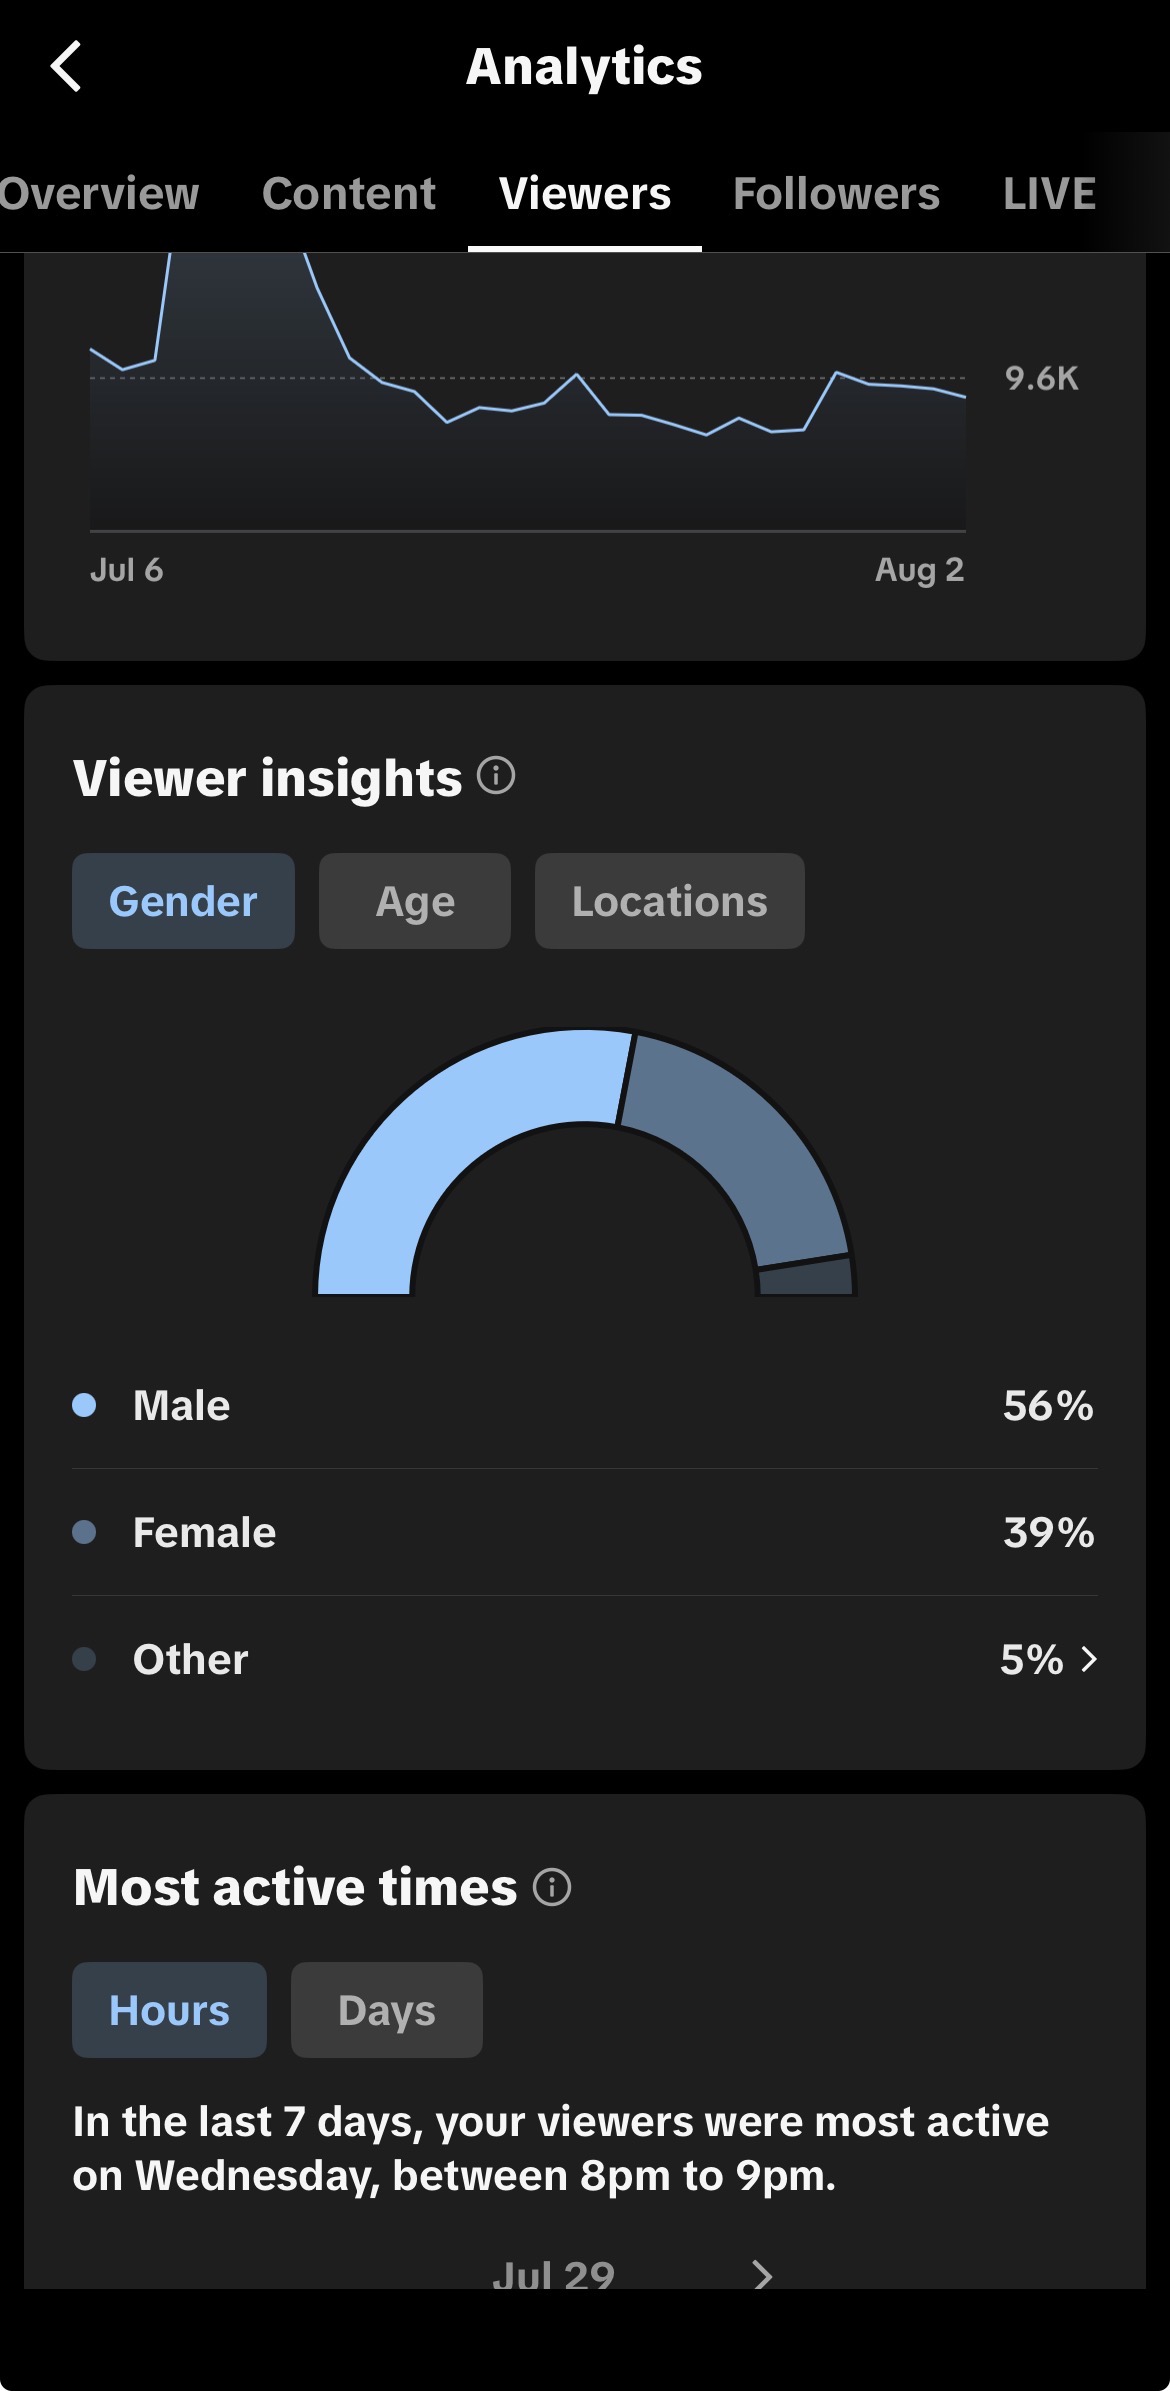Switch to the Content tab

click(x=349, y=193)
